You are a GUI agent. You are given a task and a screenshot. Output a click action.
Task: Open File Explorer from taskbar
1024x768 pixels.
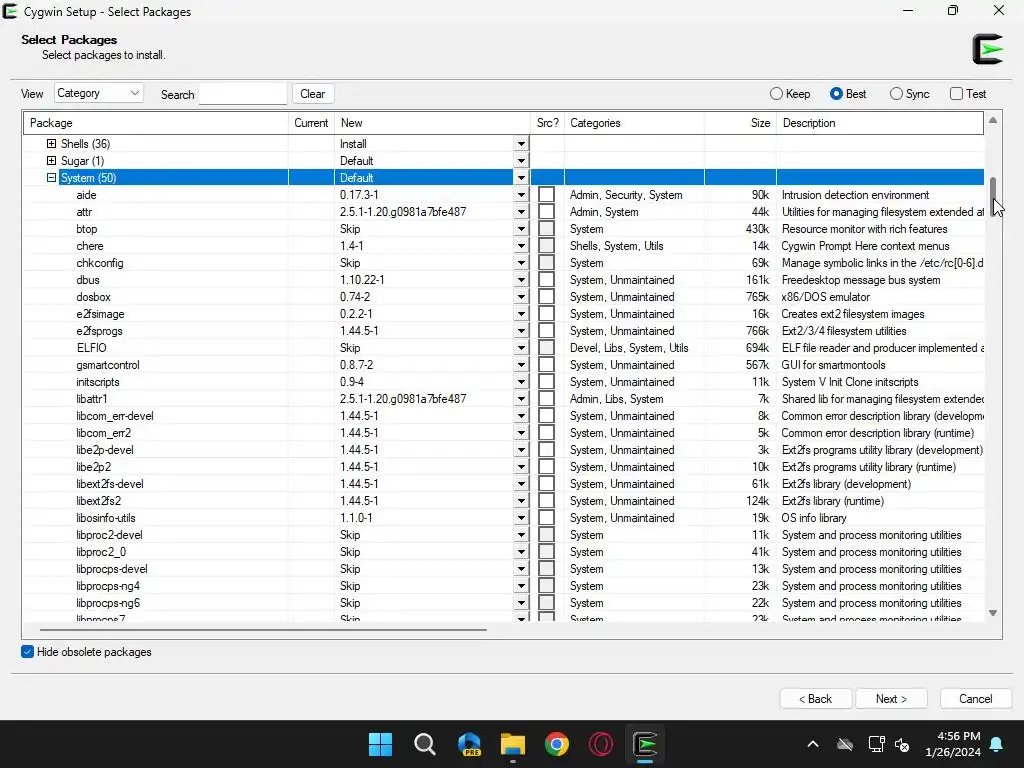pyautogui.click(x=513, y=744)
